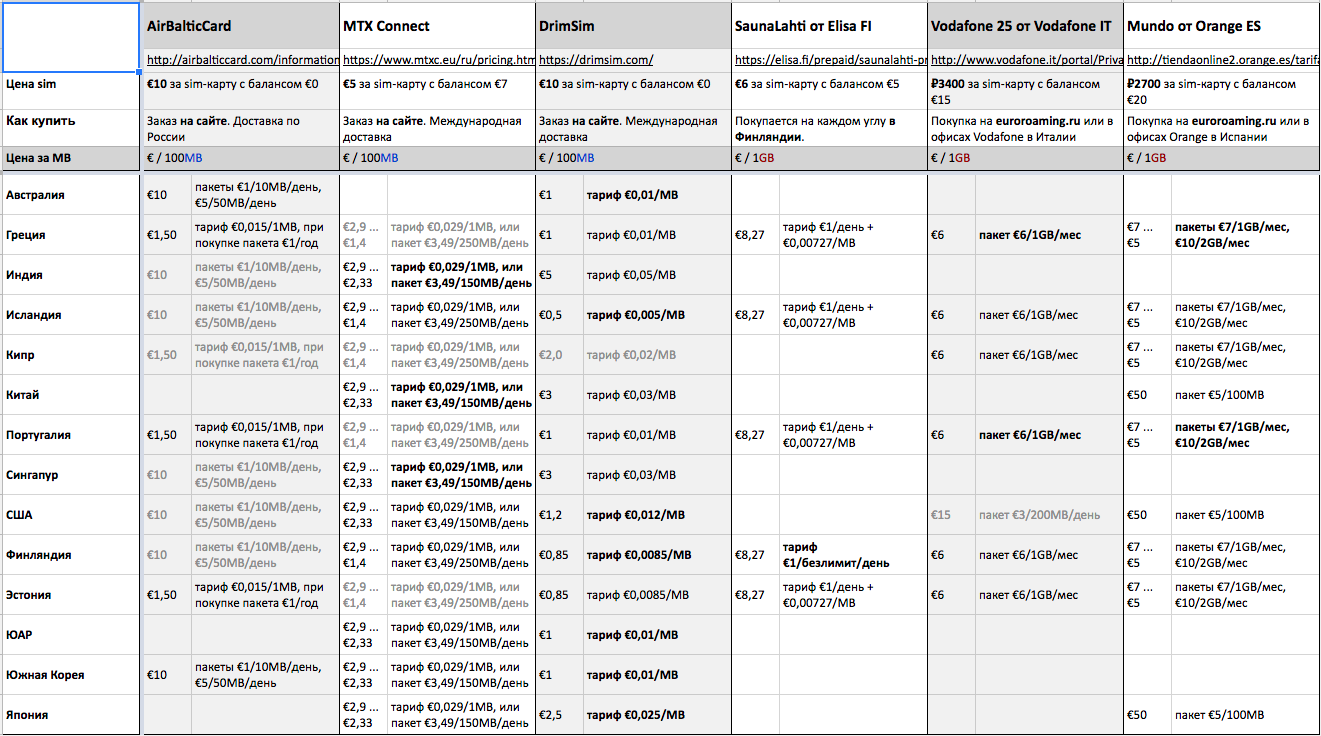Select the 'тариф €0,05/MB' cell in Индия row
Screen dimensions: 1321x736
[658, 275]
